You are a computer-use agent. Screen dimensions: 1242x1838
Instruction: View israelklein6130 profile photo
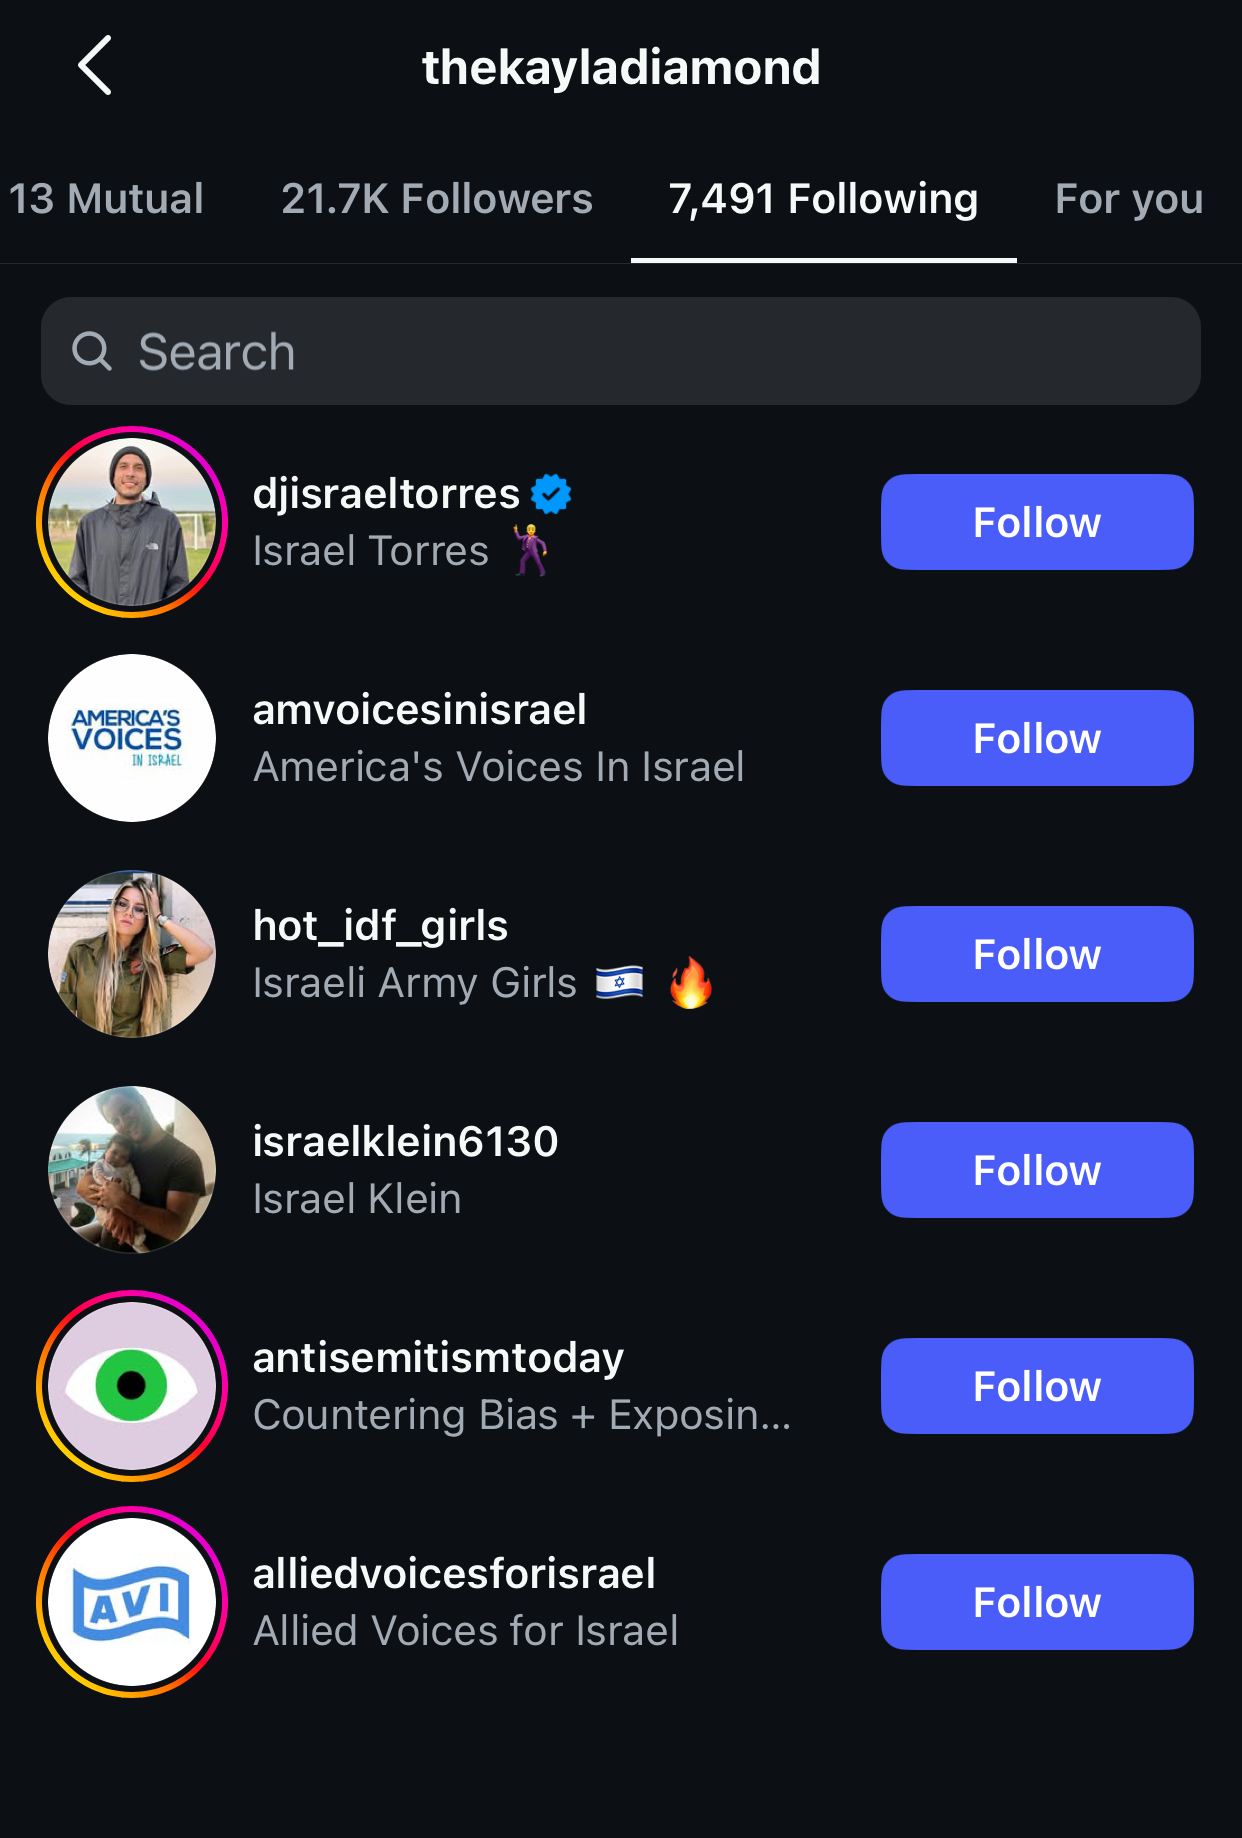132,1170
